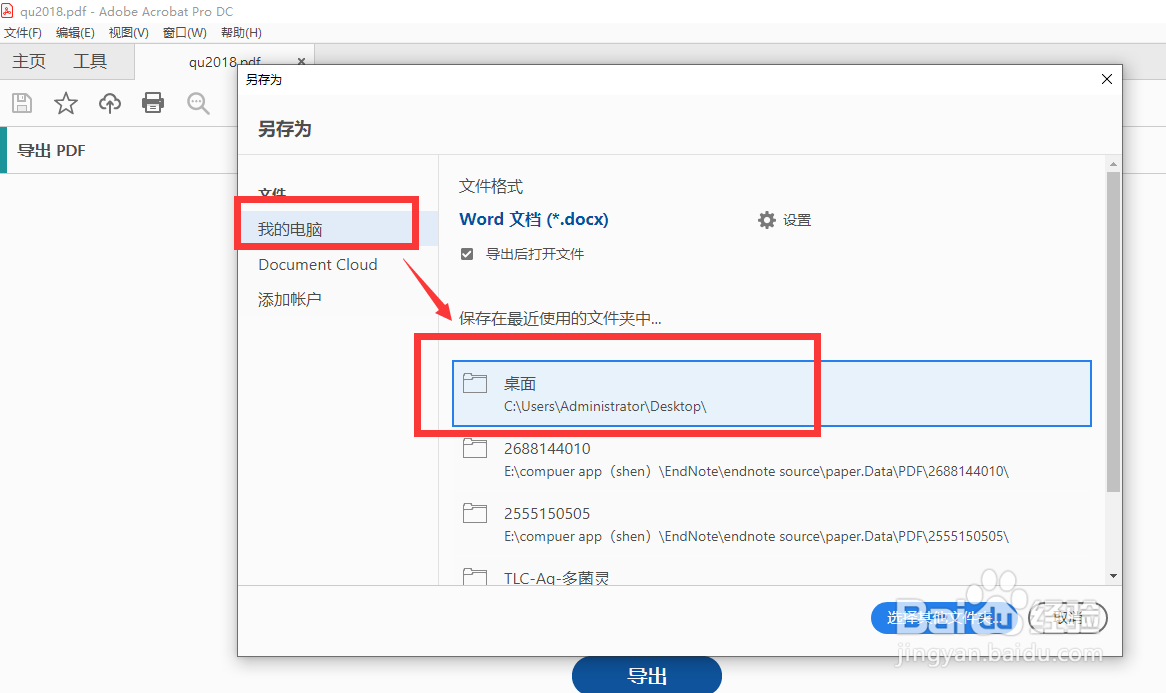
Task: Switch to the 工具 tab
Action: 90,61
